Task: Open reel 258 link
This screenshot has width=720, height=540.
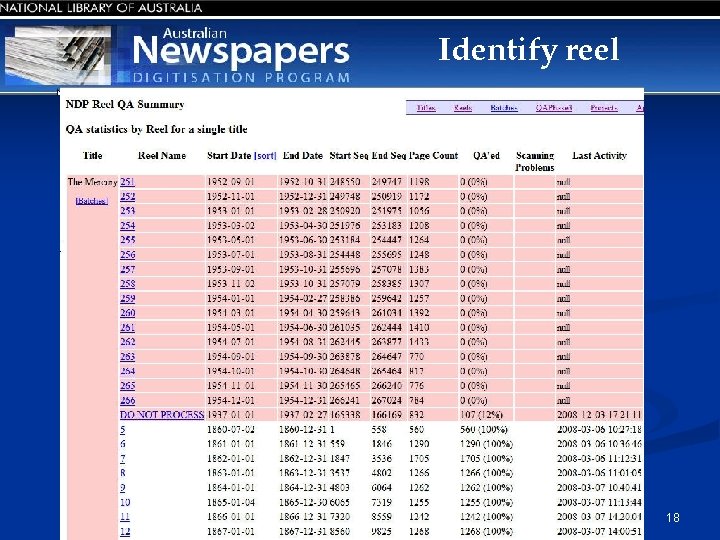Action: (x=127, y=284)
